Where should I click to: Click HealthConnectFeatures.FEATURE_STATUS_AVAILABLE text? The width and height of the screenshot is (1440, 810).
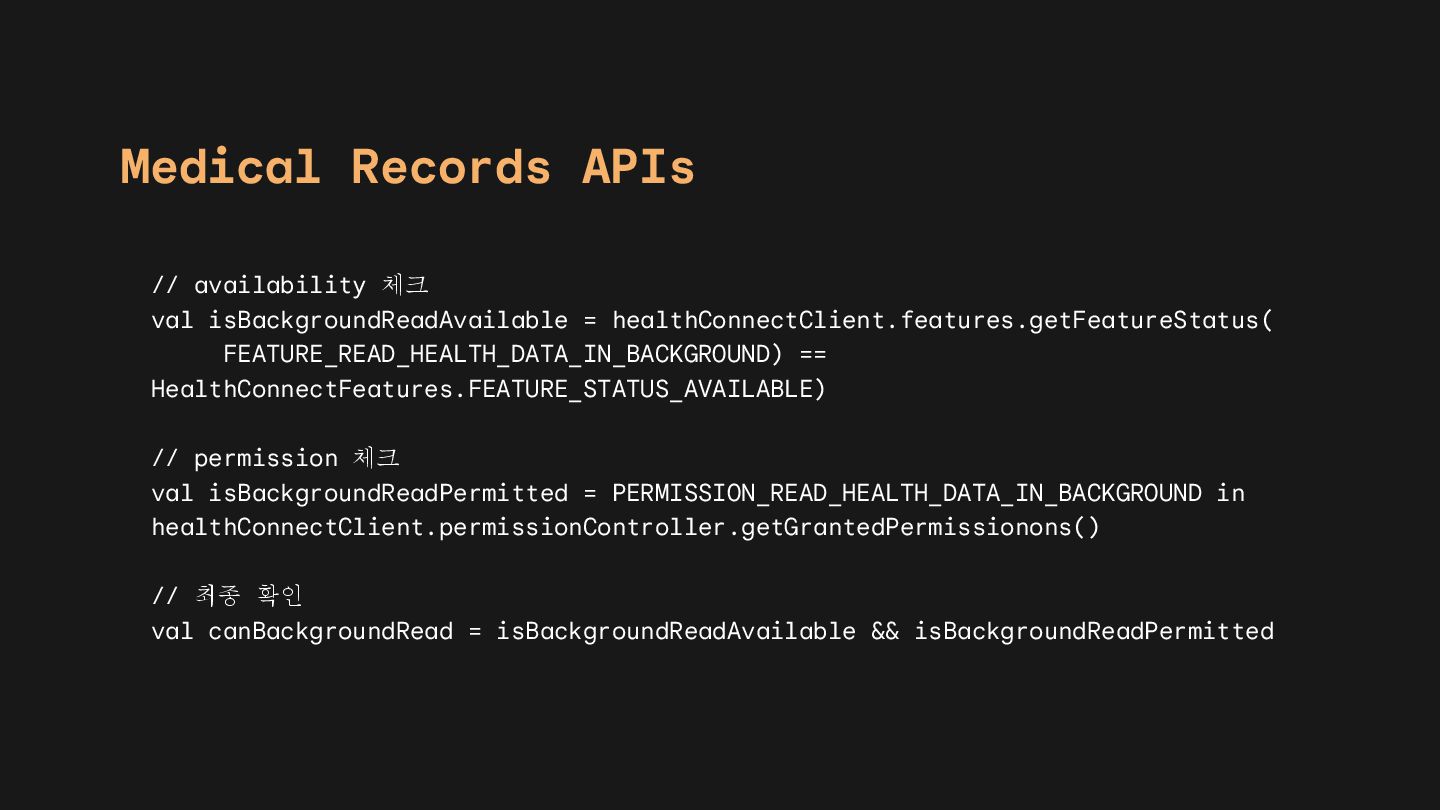(482, 389)
